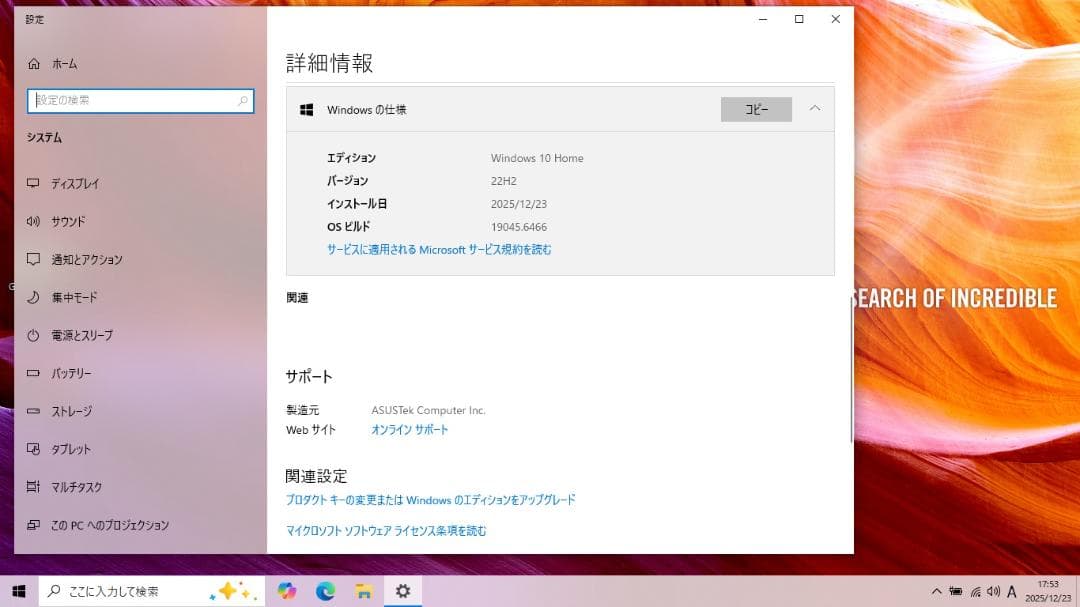The image size is (1080, 607).
Task: Open 集中モード settings page
Action: [x=74, y=298]
